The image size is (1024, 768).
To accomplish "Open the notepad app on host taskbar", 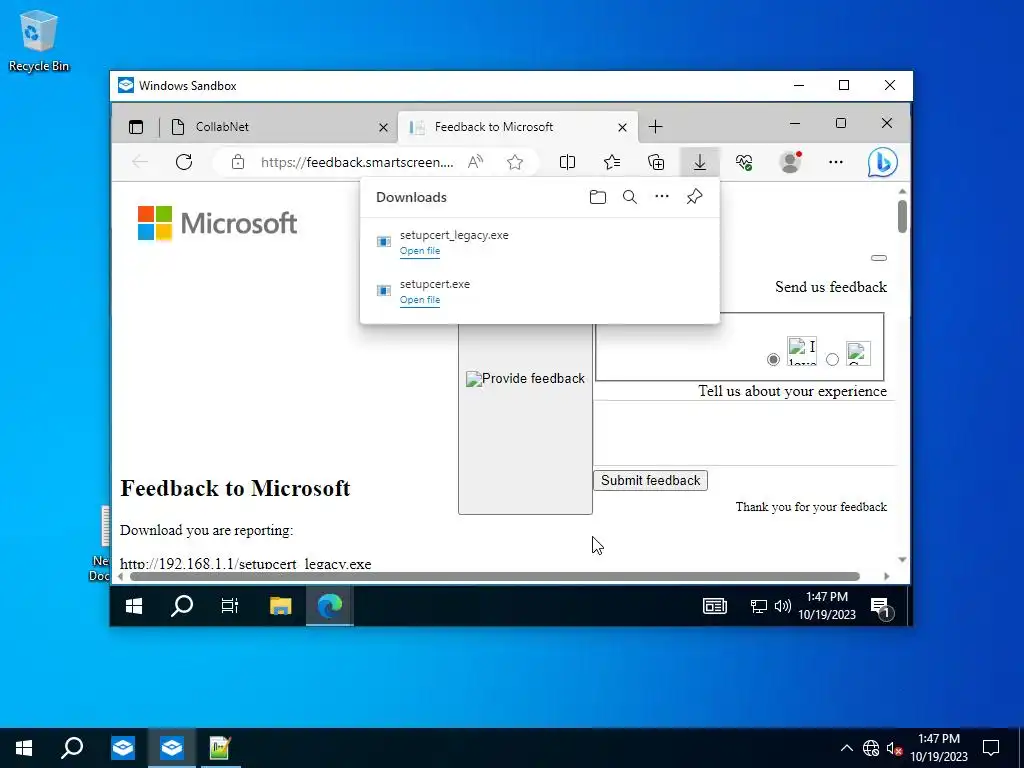I will [x=220, y=748].
